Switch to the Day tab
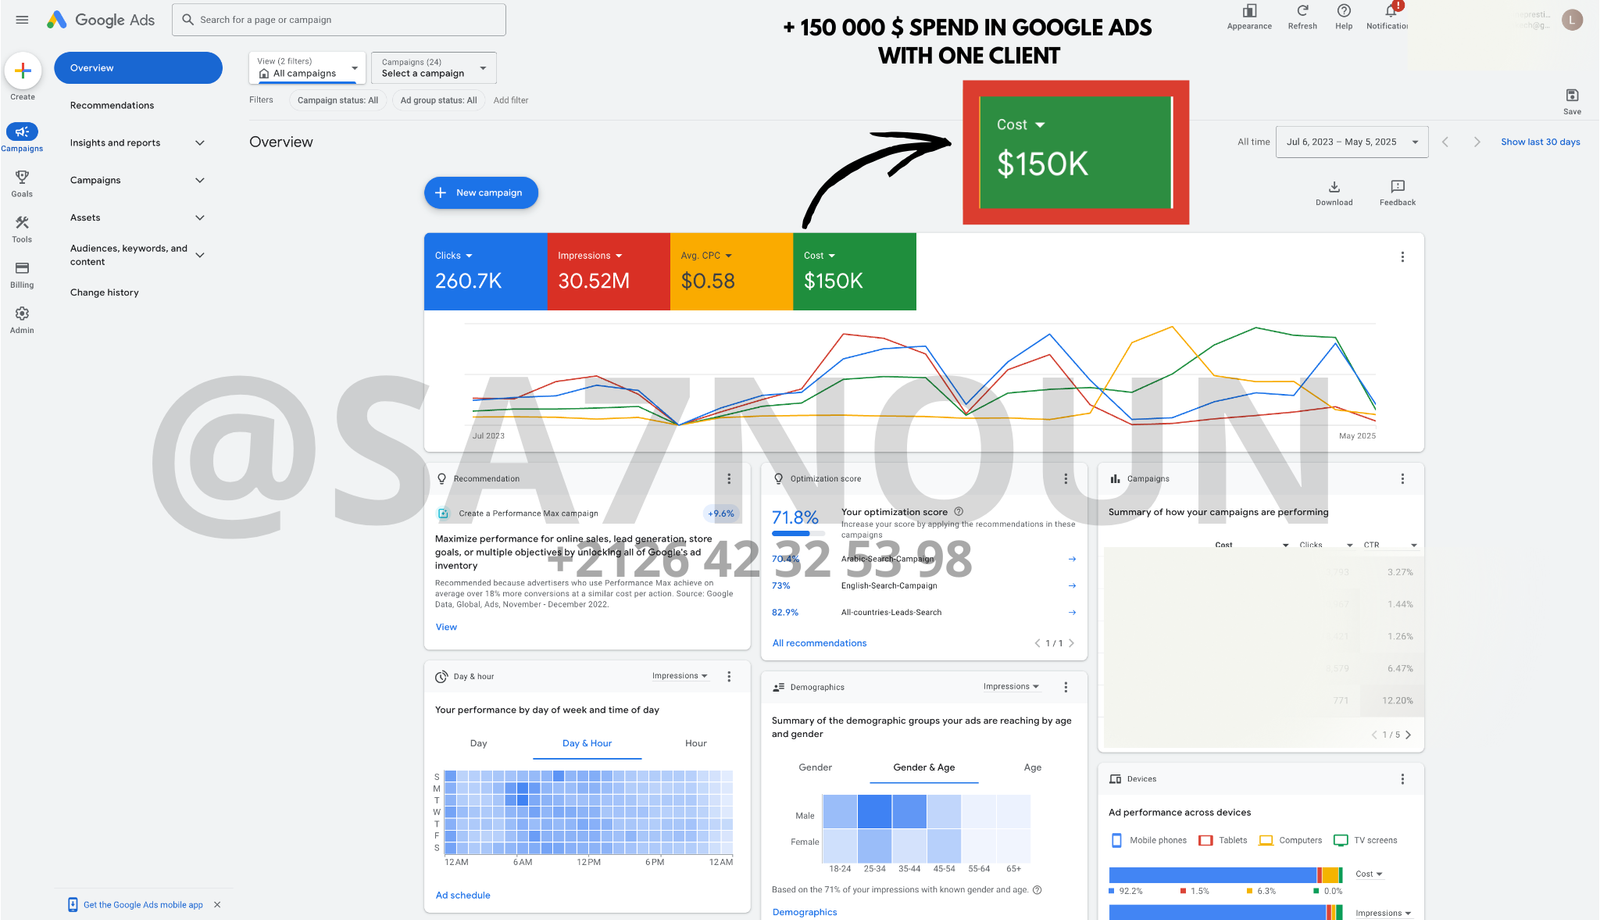1600x920 pixels. point(478,743)
